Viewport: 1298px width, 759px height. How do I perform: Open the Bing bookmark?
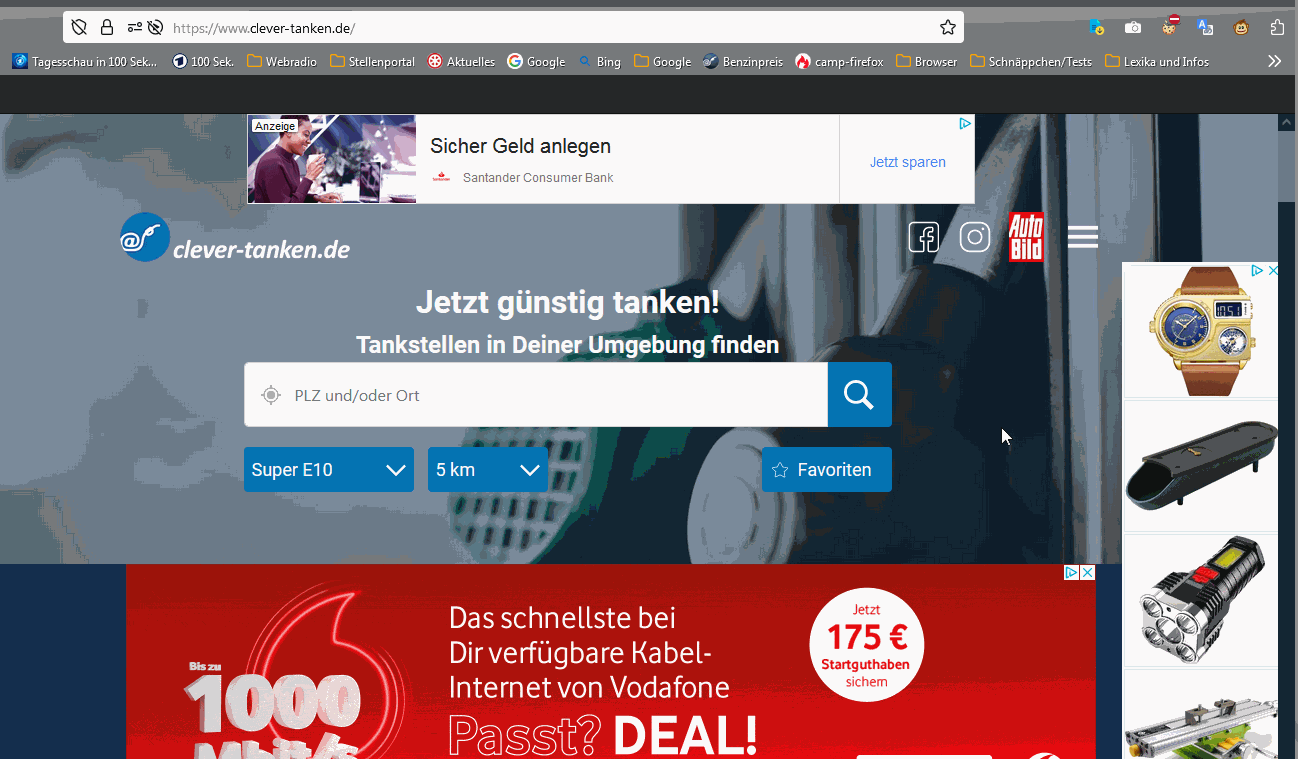599,62
